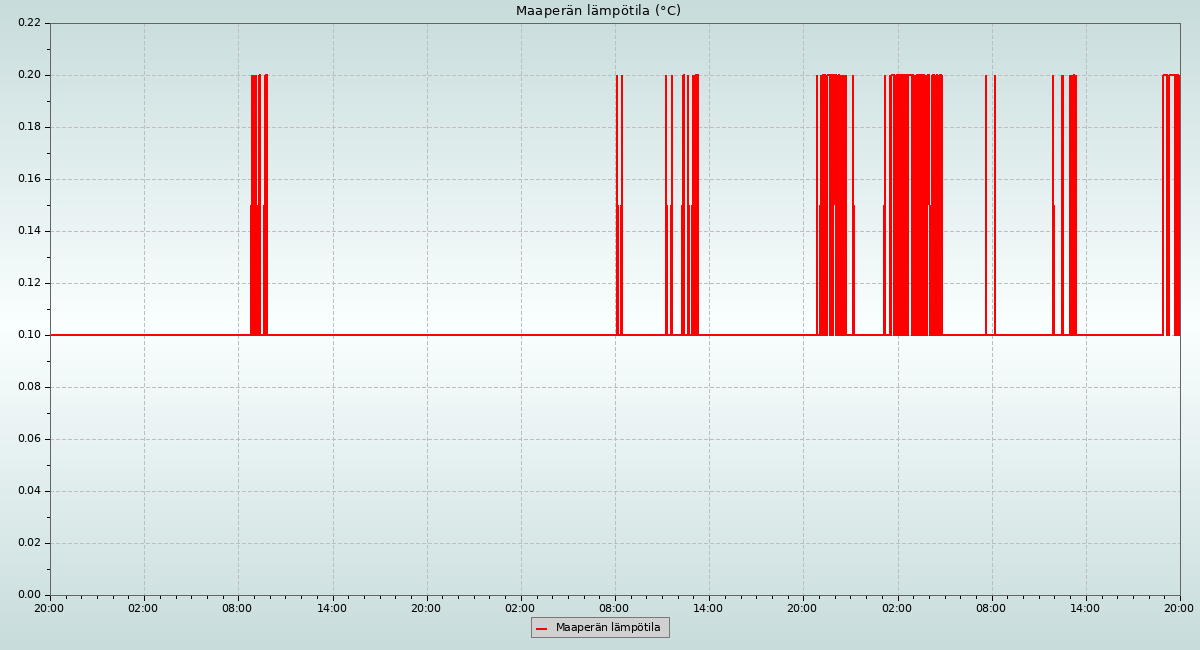Click the 0.12 y-axis label
The width and height of the screenshot is (1200, 650).
pyautogui.click(x=29, y=283)
